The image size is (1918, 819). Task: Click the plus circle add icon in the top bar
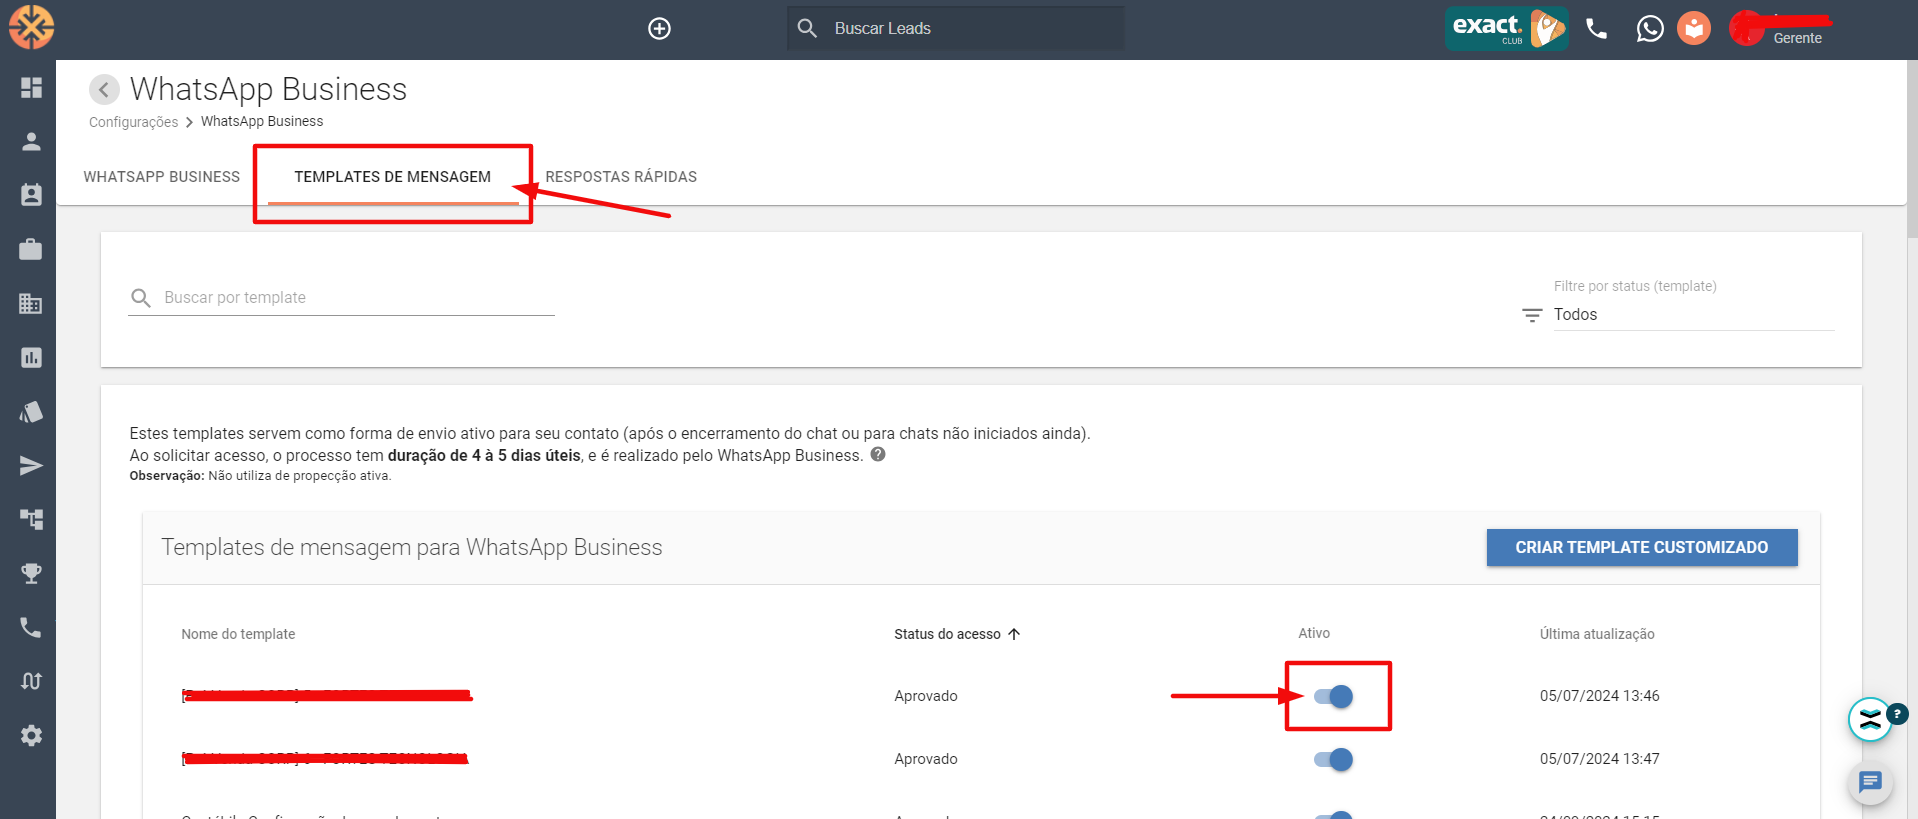pos(659,28)
